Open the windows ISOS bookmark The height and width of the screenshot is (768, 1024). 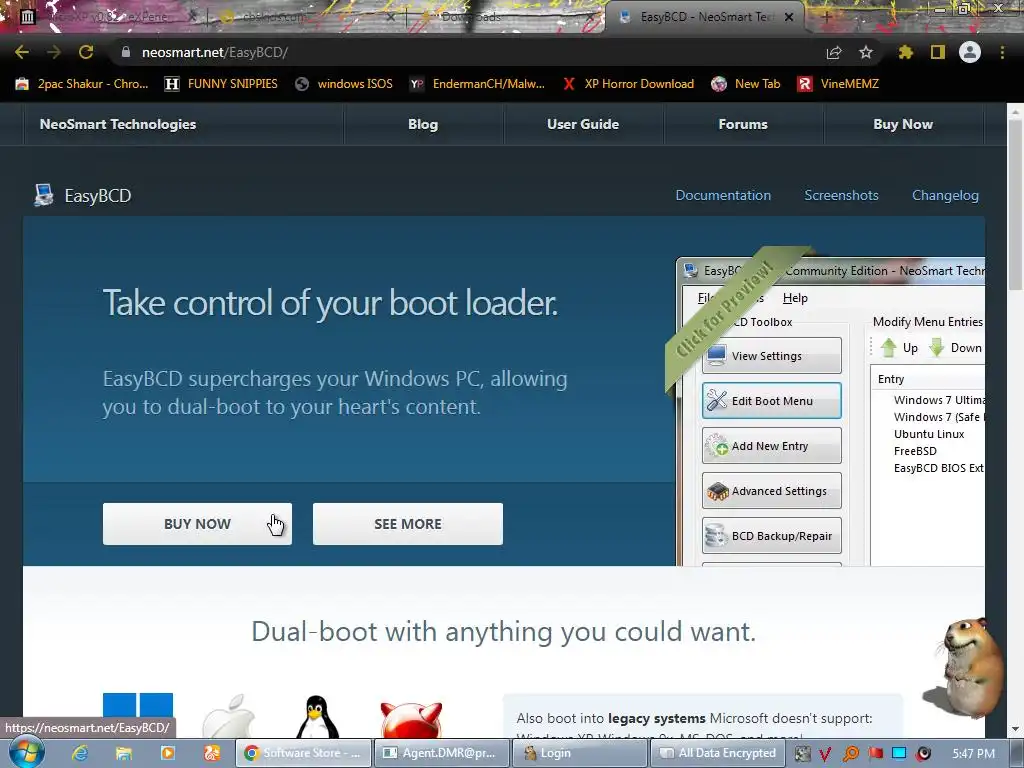coord(344,84)
